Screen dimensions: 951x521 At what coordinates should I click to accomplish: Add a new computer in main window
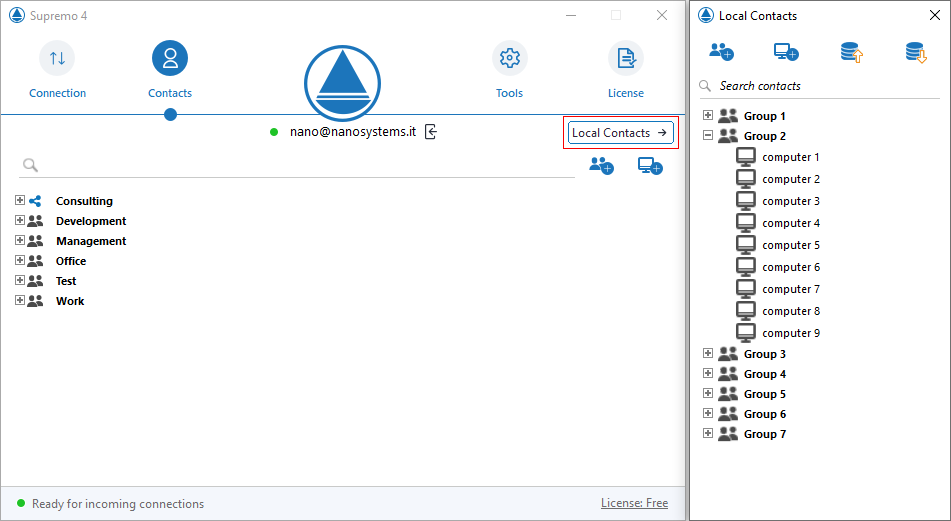[x=650, y=166]
